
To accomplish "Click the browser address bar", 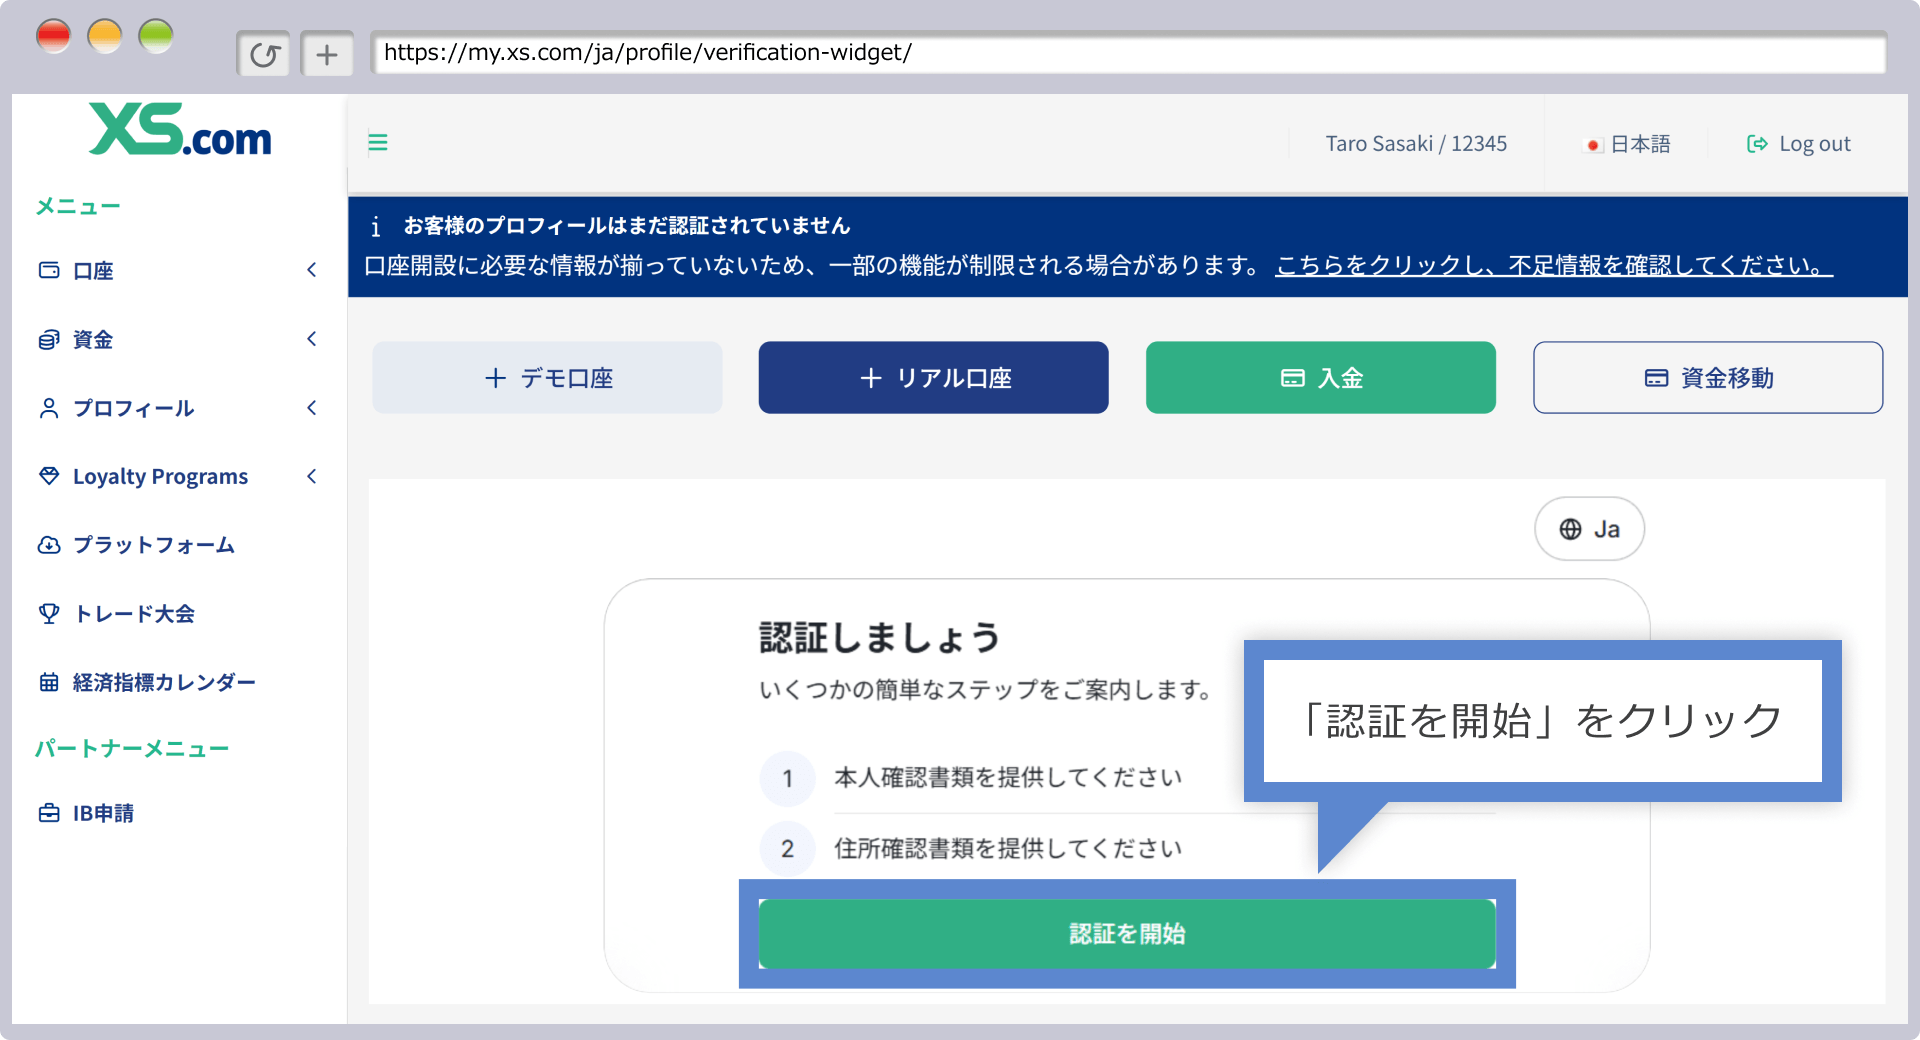I will (x=1128, y=53).
